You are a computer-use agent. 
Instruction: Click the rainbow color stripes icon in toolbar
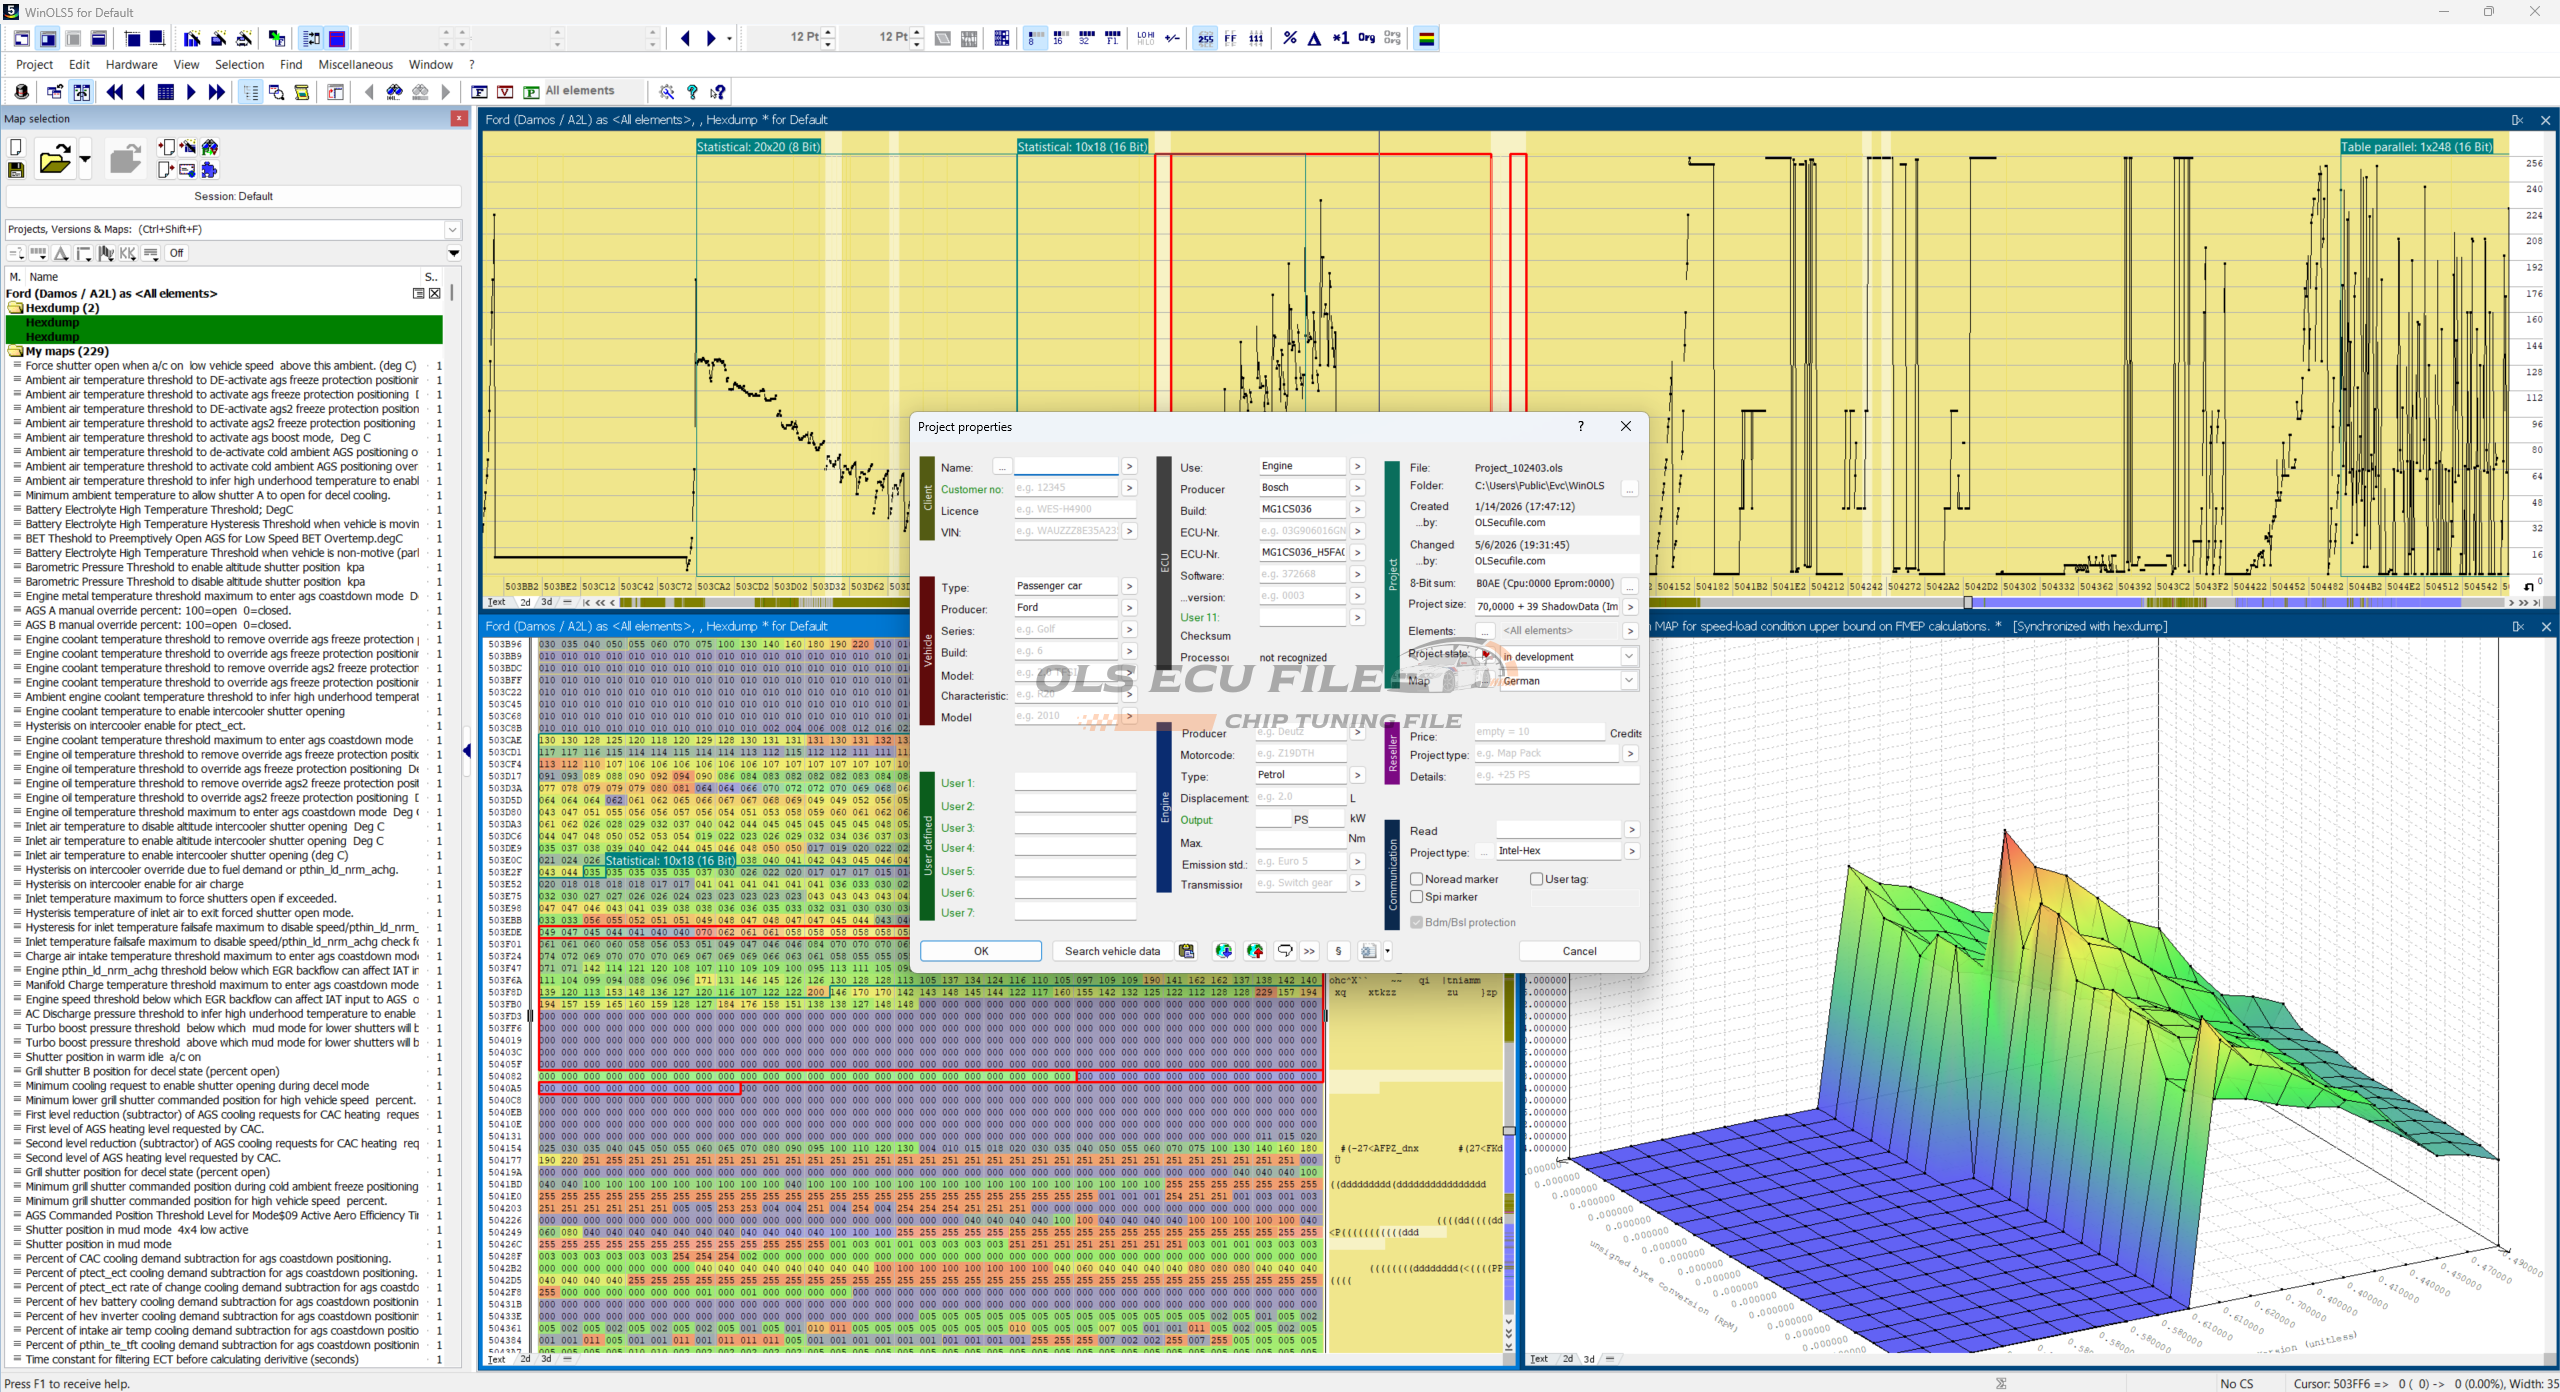tap(1427, 39)
